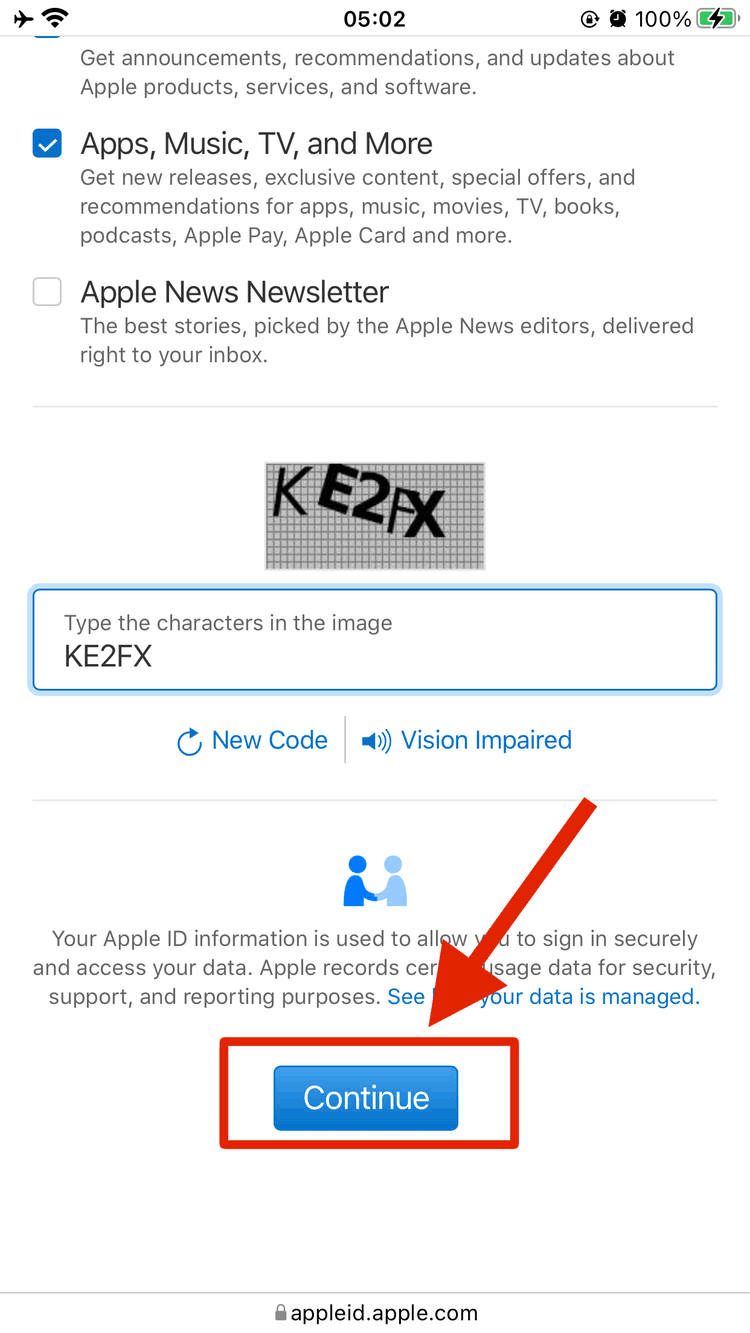The height and width of the screenshot is (1333, 750).
Task: Tap the alarm clock status icon
Action: pyautogui.click(x=618, y=18)
